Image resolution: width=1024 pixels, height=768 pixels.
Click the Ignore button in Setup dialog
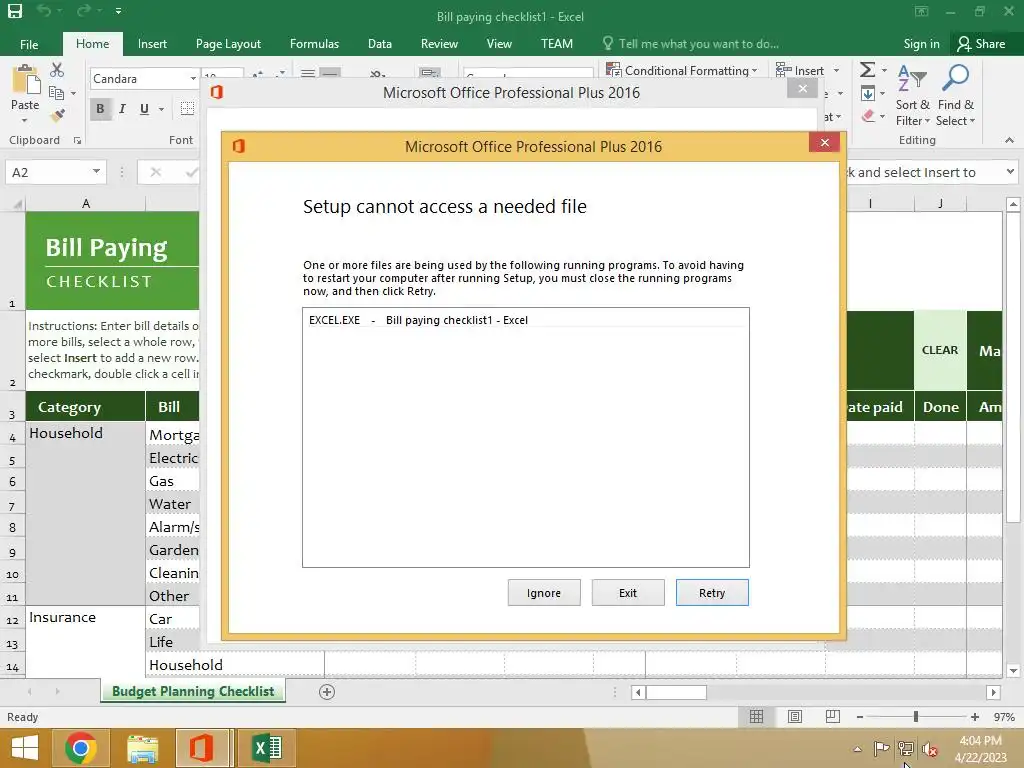(544, 593)
